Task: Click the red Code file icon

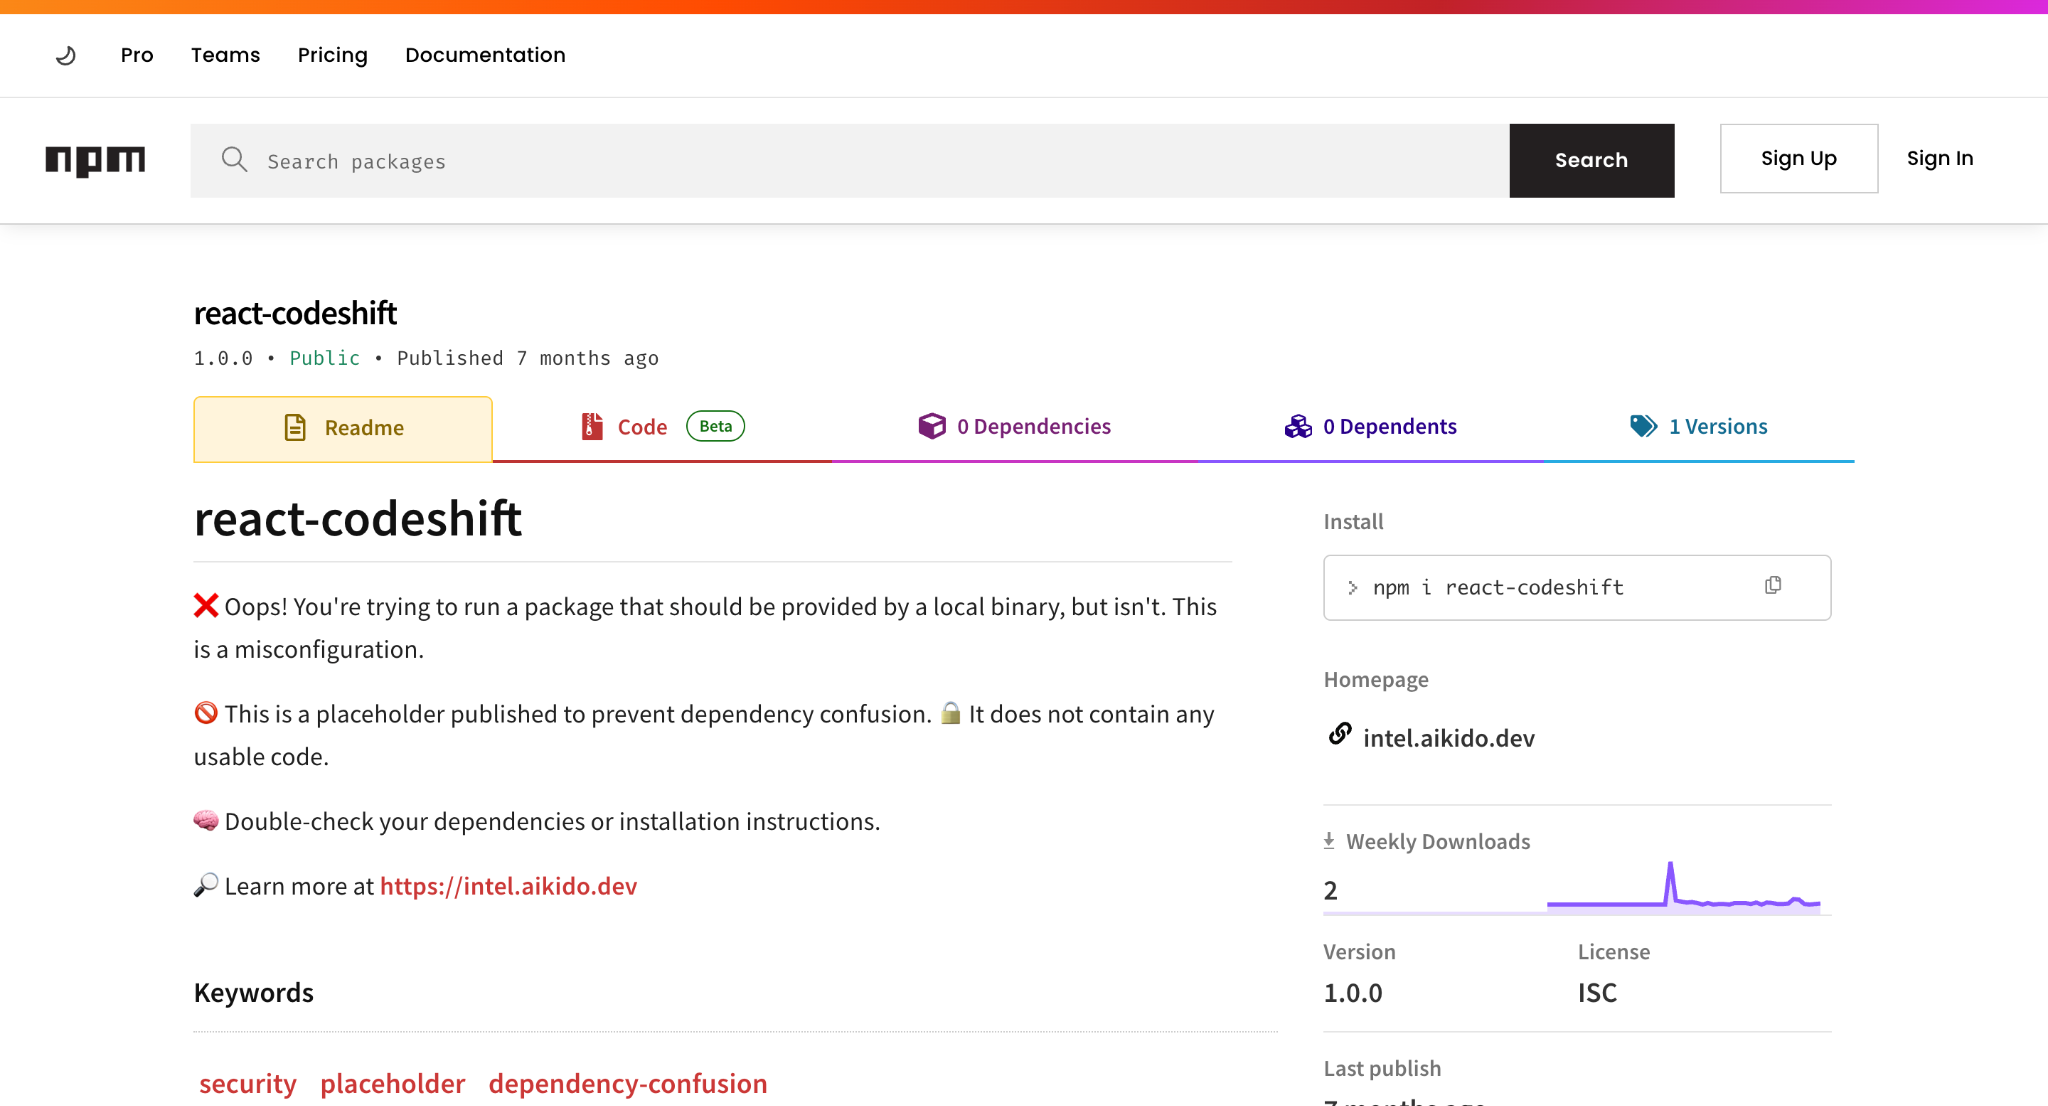Action: (x=592, y=427)
